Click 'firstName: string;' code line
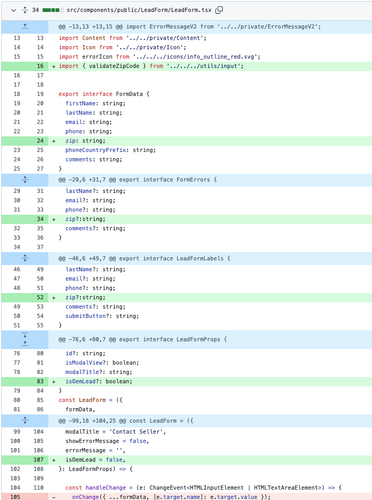The width and height of the screenshot is (372, 500). pos(95,103)
